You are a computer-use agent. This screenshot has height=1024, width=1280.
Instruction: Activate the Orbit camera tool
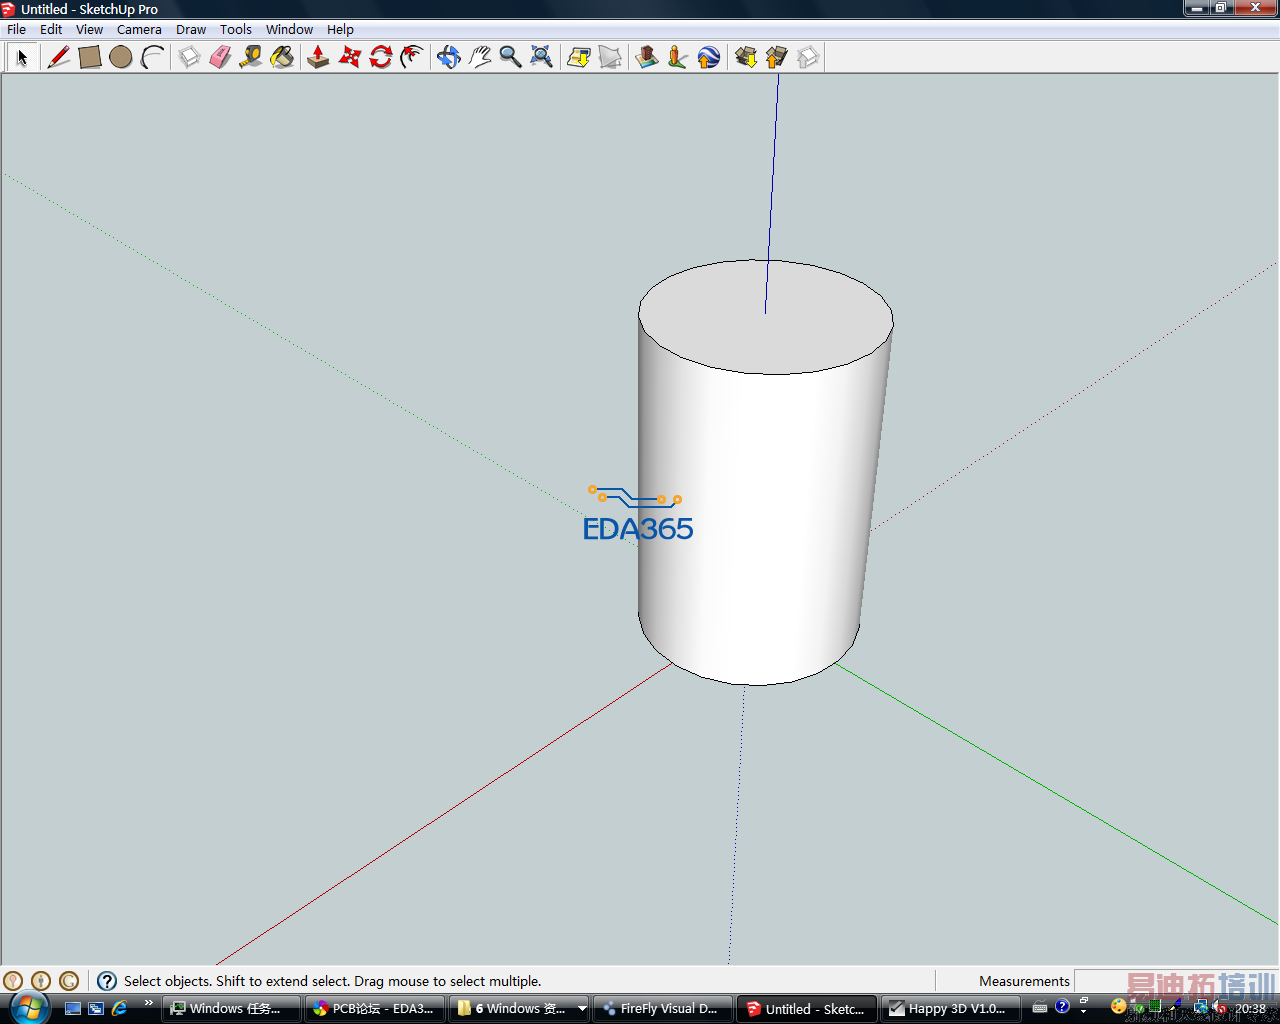[449, 57]
